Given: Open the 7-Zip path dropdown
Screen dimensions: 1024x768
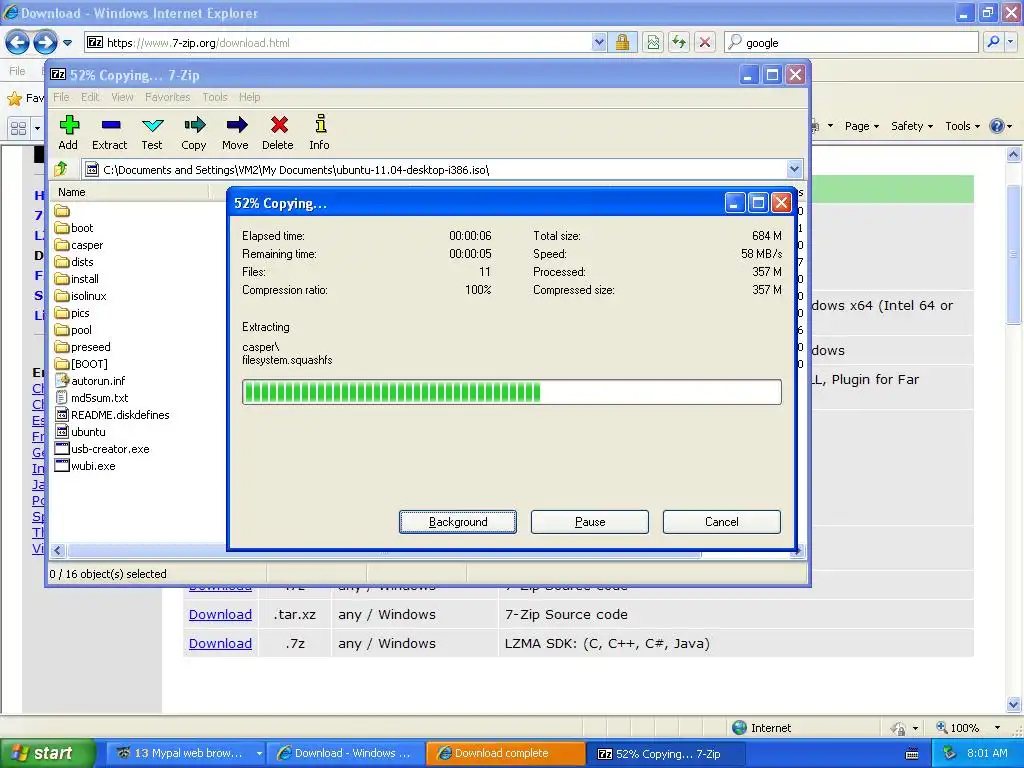Looking at the screenshot, I should coord(794,170).
